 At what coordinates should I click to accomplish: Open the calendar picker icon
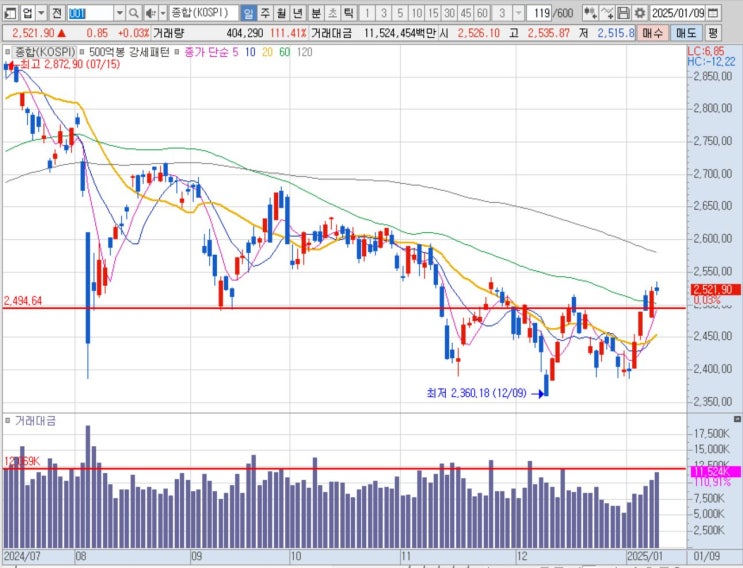pos(714,13)
